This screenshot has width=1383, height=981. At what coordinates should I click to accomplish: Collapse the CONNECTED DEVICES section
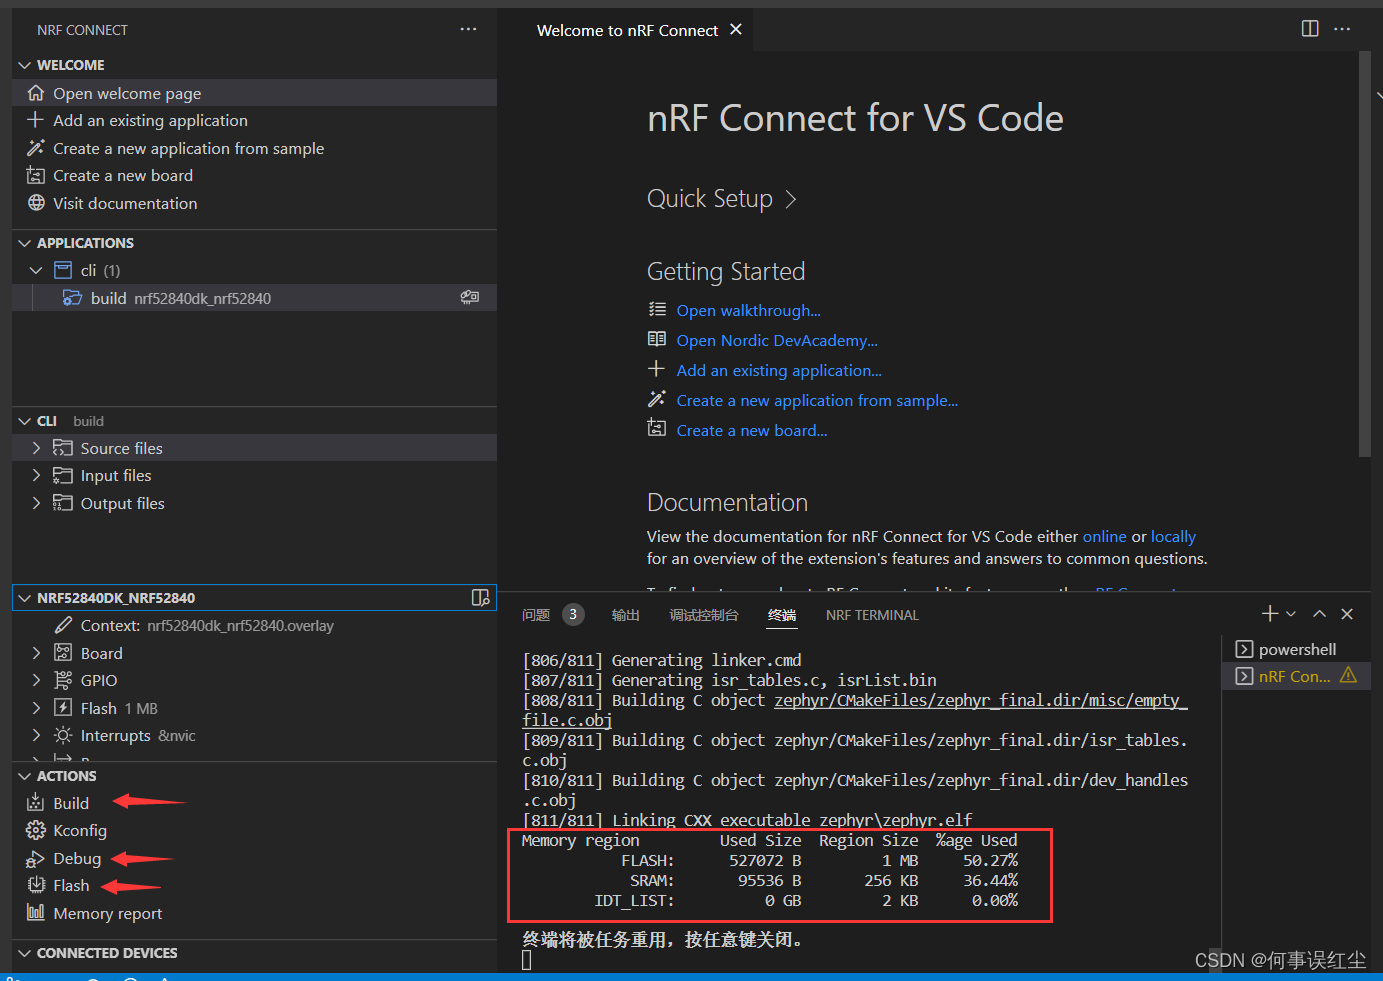pyautogui.click(x=24, y=953)
